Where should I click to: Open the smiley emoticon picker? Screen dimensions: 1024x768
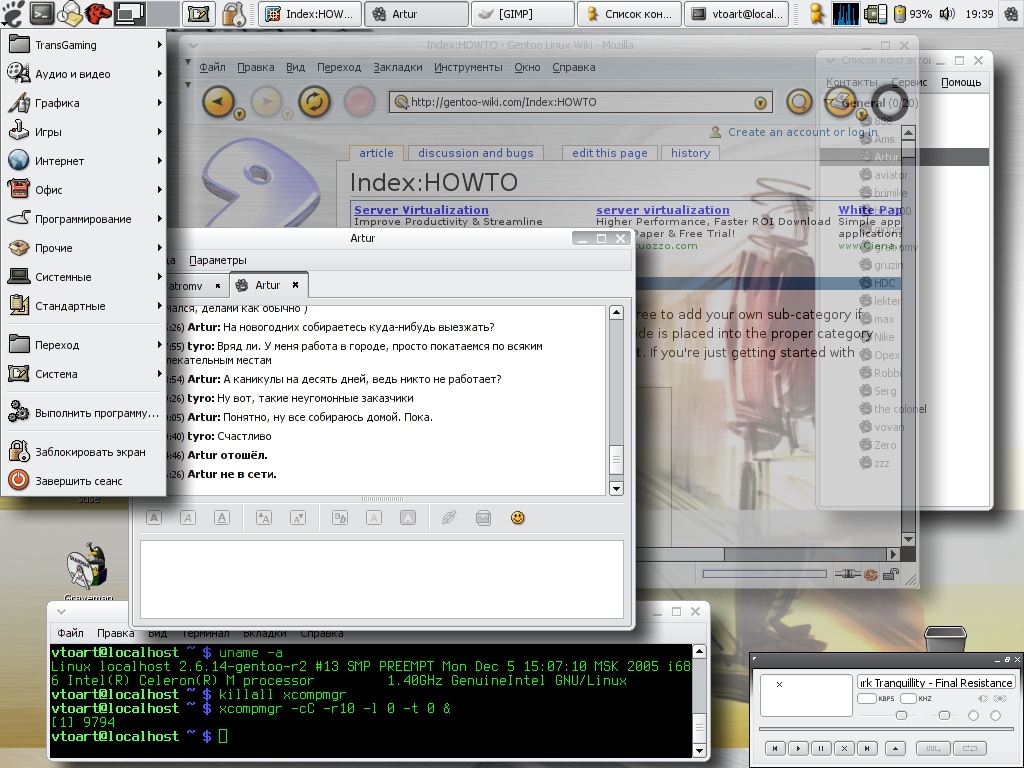(x=517, y=518)
